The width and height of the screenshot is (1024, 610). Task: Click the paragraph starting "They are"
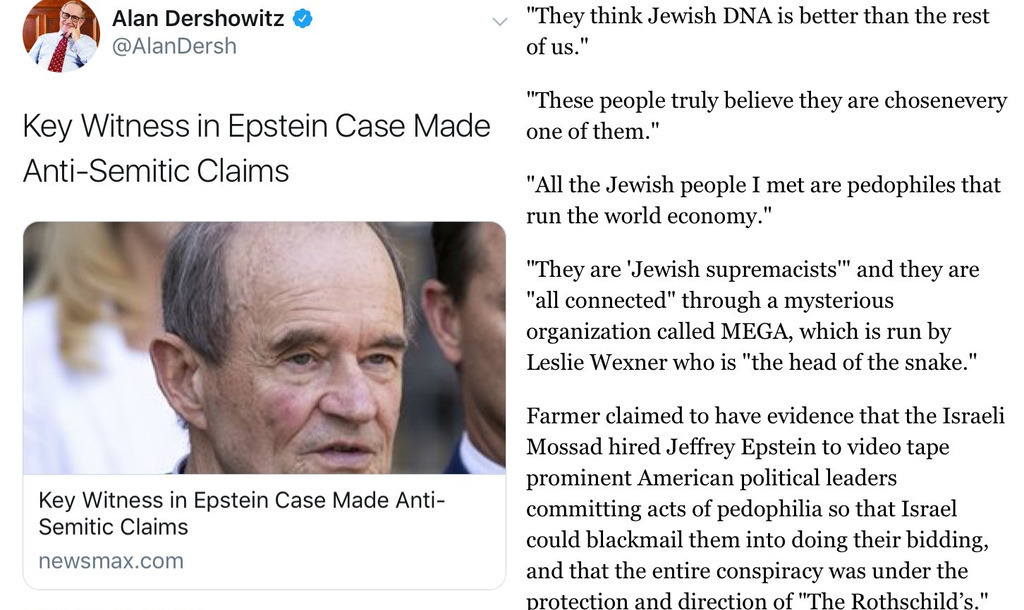pos(756,313)
